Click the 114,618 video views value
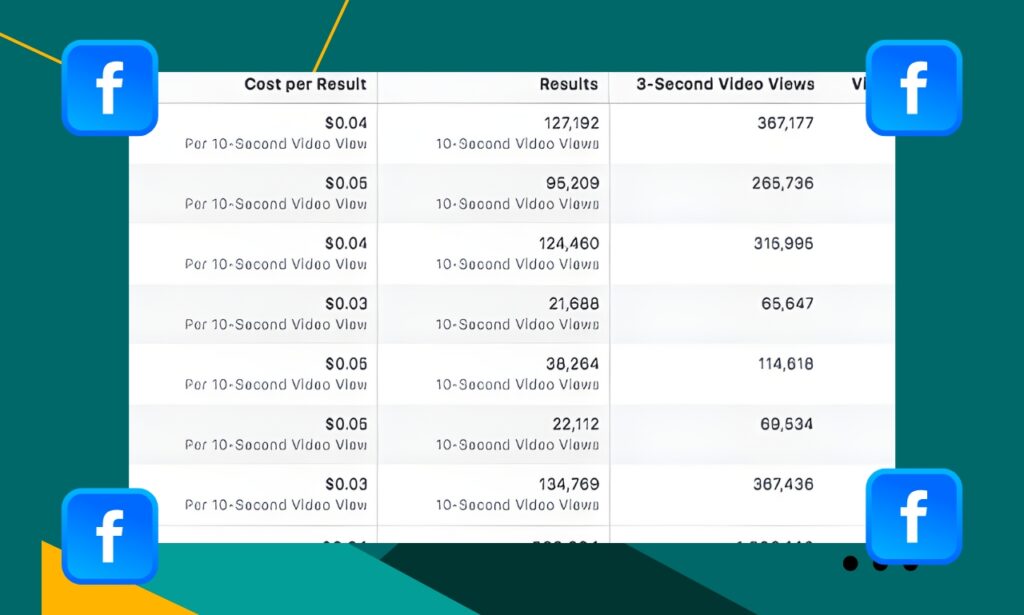 pyautogui.click(x=785, y=364)
